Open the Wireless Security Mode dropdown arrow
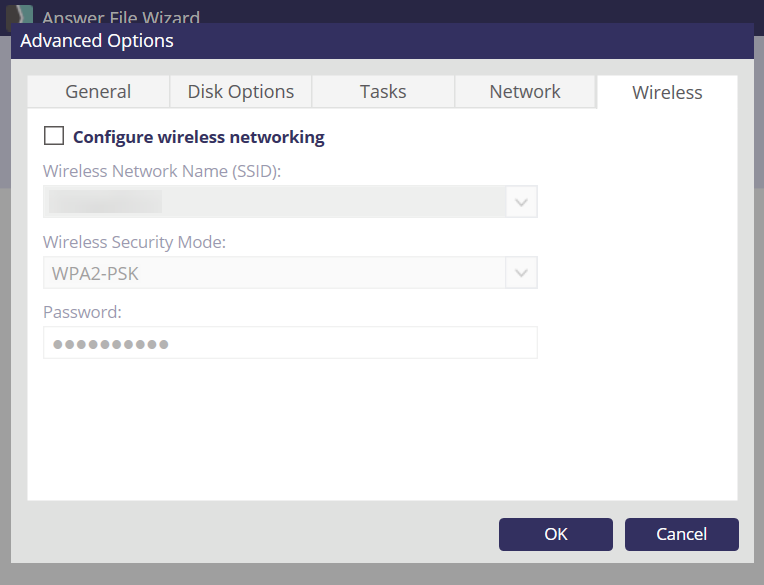The image size is (764, 585). click(x=521, y=273)
